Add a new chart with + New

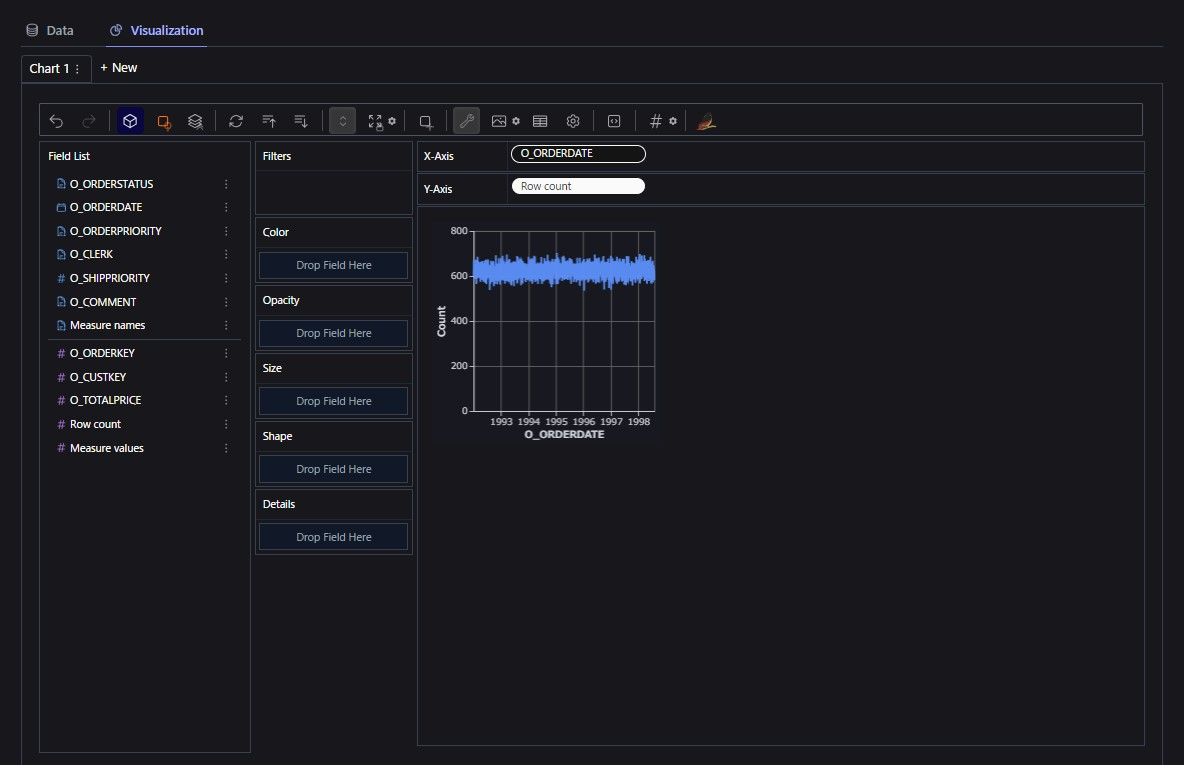pyautogui.click(x=119, y=68)
